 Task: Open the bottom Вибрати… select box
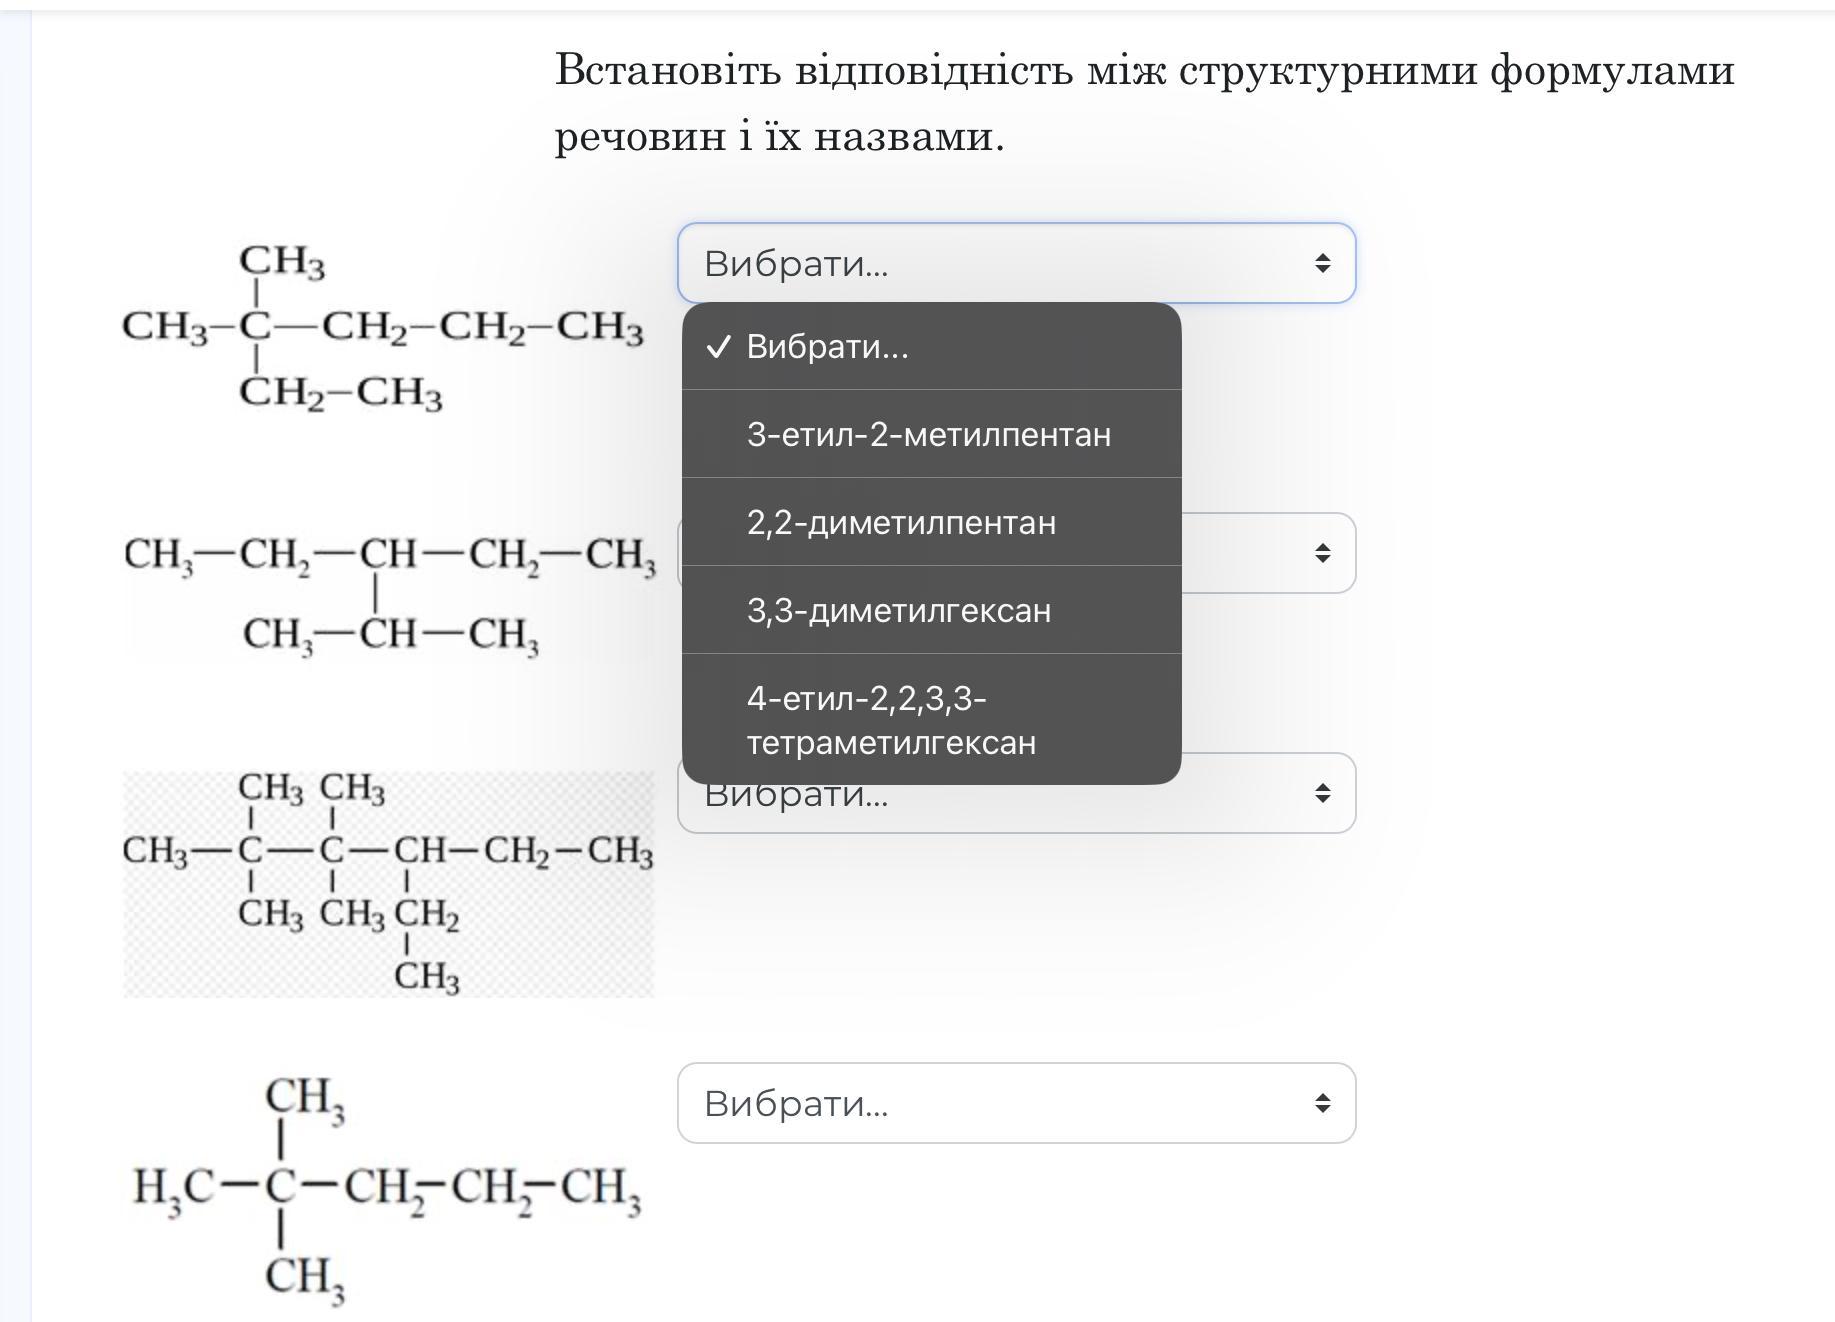(x=1015, y=1103)
